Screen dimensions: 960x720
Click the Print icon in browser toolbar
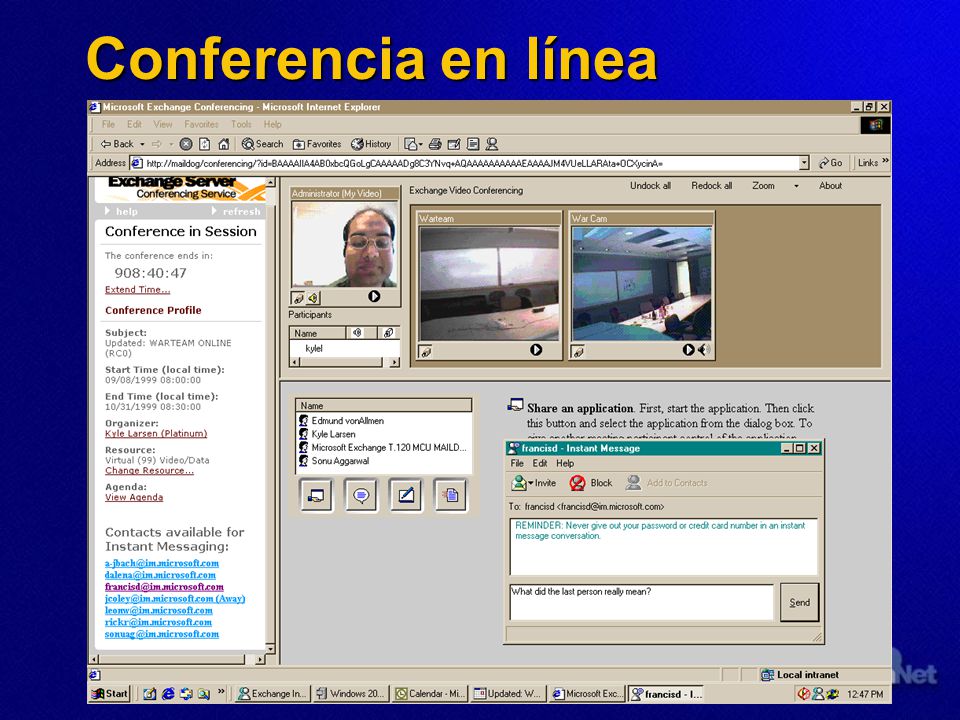pos(435,144)
